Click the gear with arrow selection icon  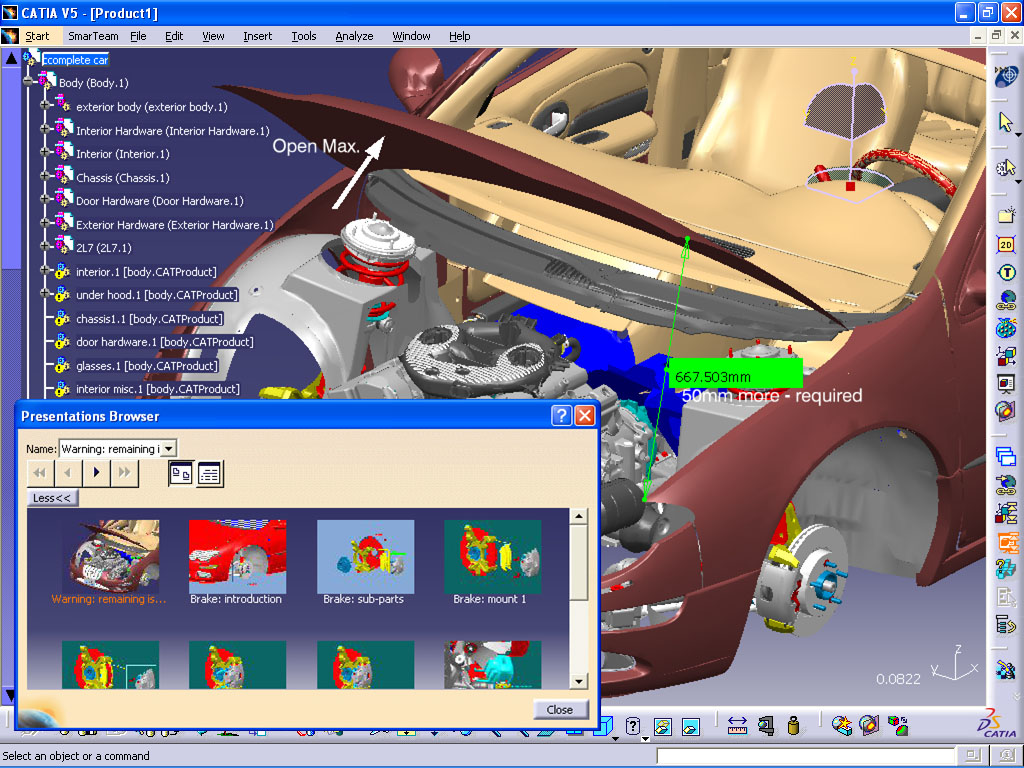[1006, 168]
